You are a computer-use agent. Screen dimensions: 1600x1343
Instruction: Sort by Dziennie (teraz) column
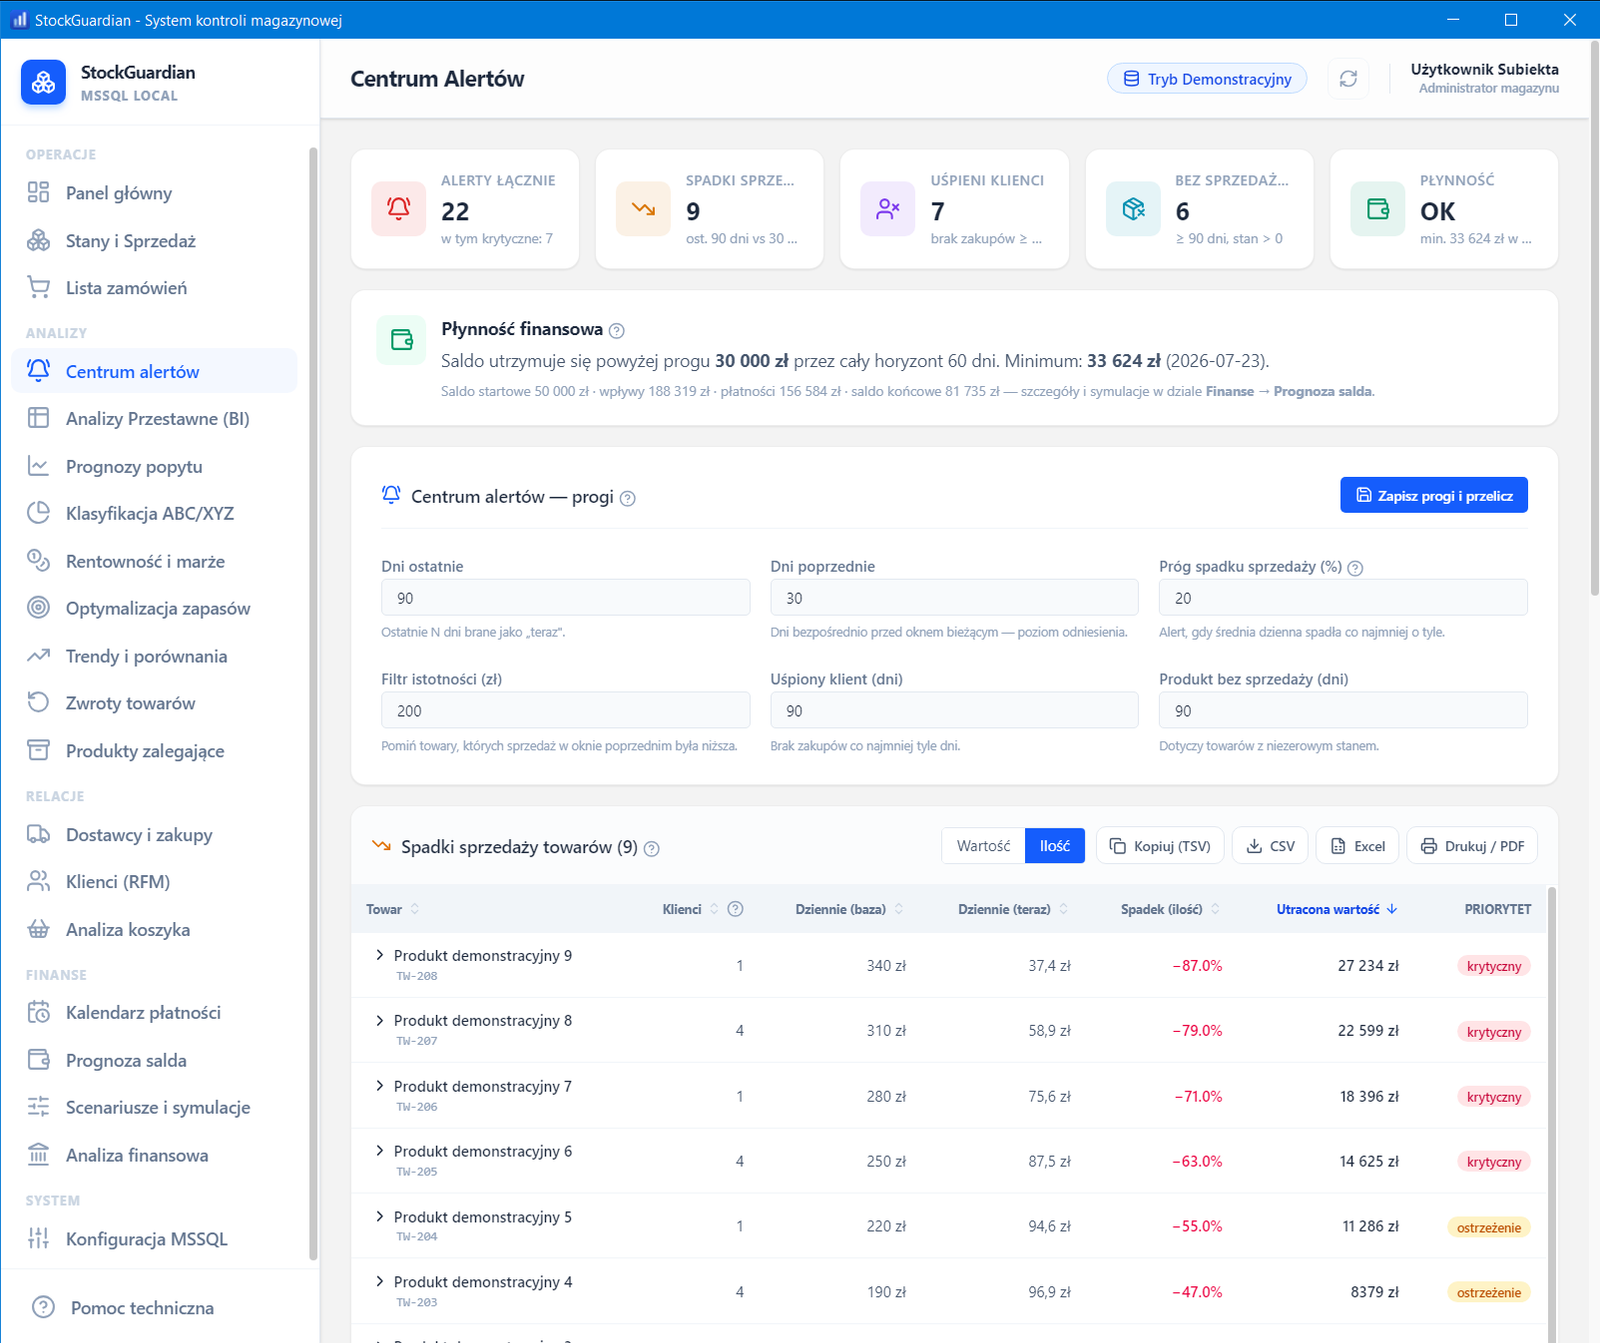point(1013,909)
